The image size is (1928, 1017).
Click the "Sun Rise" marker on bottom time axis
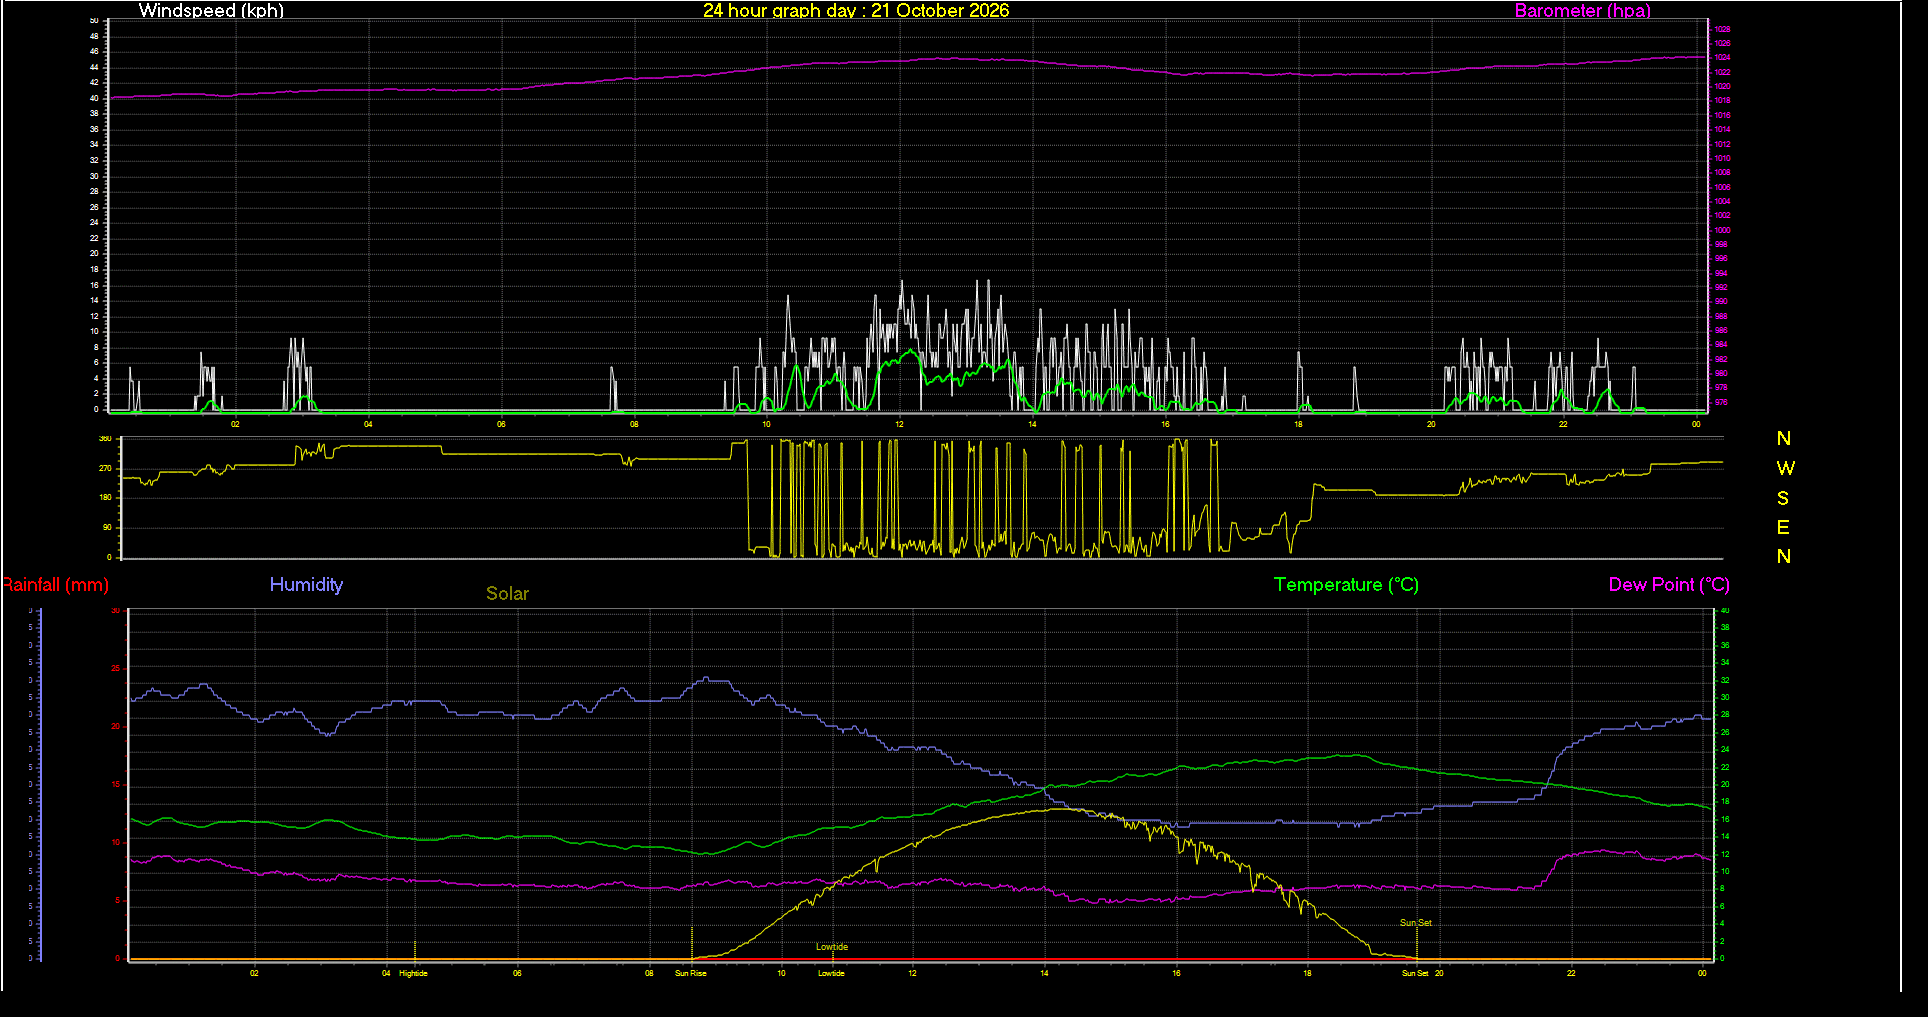[x=690, y=973]
